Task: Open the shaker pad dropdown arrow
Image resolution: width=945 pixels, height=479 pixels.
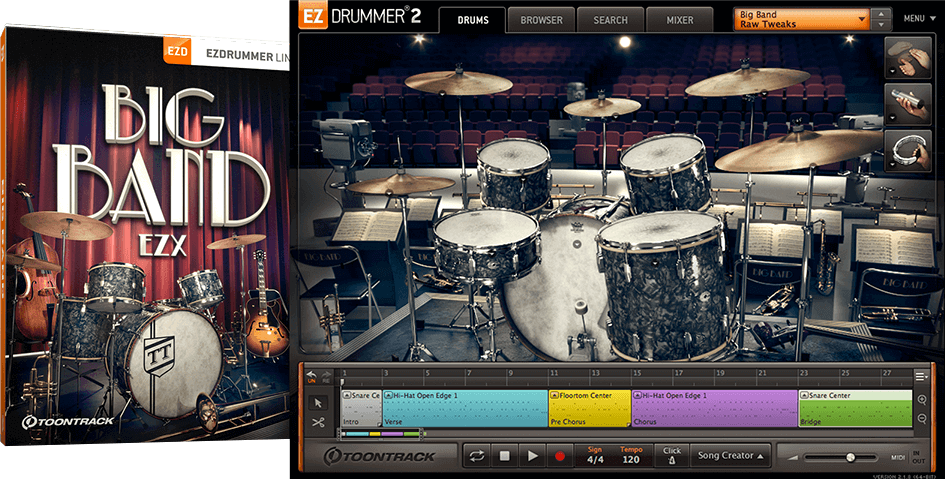Action: point(892,118)
